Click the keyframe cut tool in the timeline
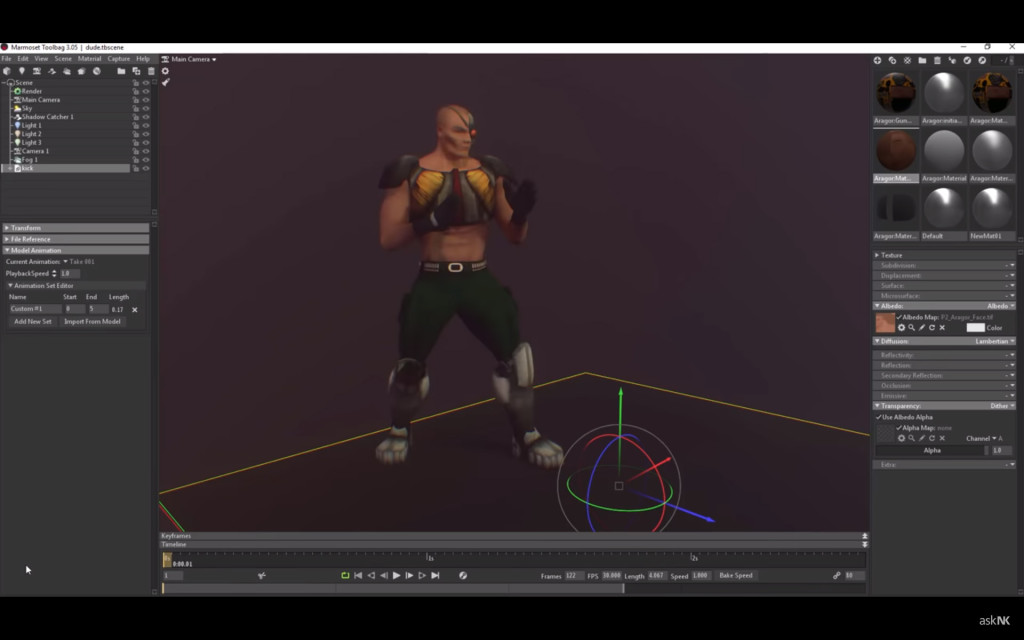Screen dimensions: 1024x640 pyautogui.click(x=261, y=576)
